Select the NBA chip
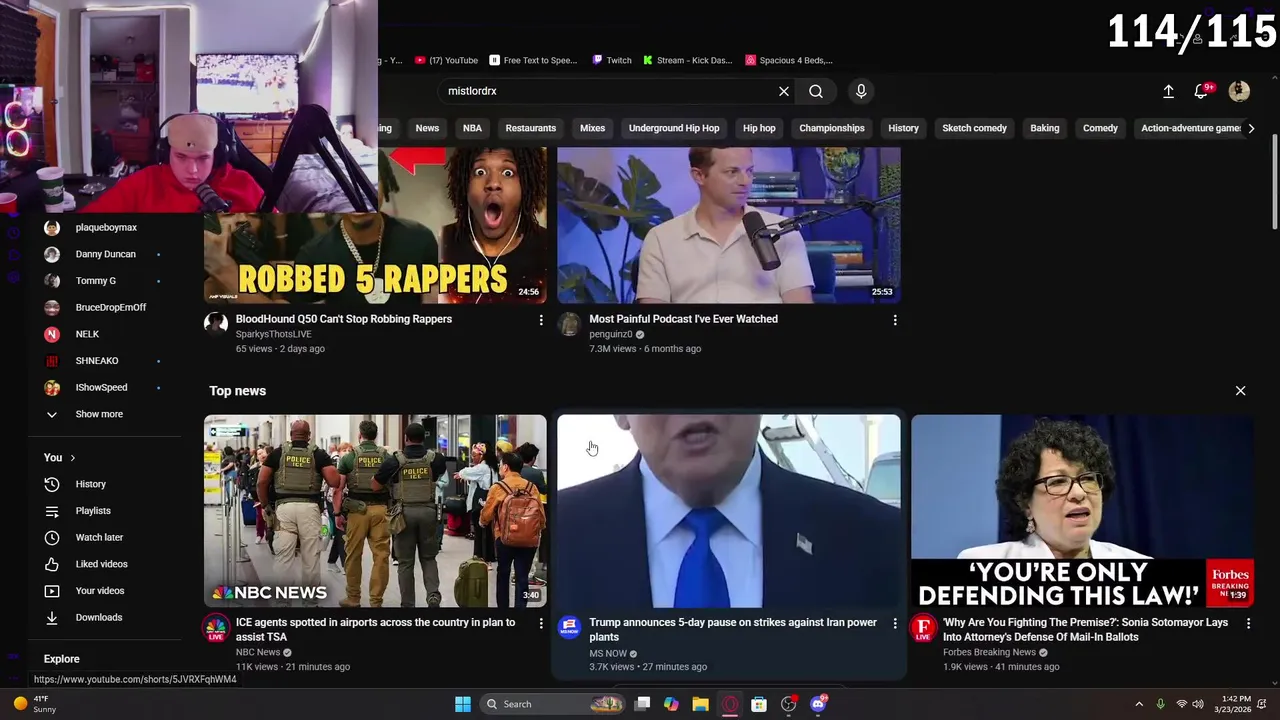The width and height of the screenshot is (1280, 720). point(472,128)
